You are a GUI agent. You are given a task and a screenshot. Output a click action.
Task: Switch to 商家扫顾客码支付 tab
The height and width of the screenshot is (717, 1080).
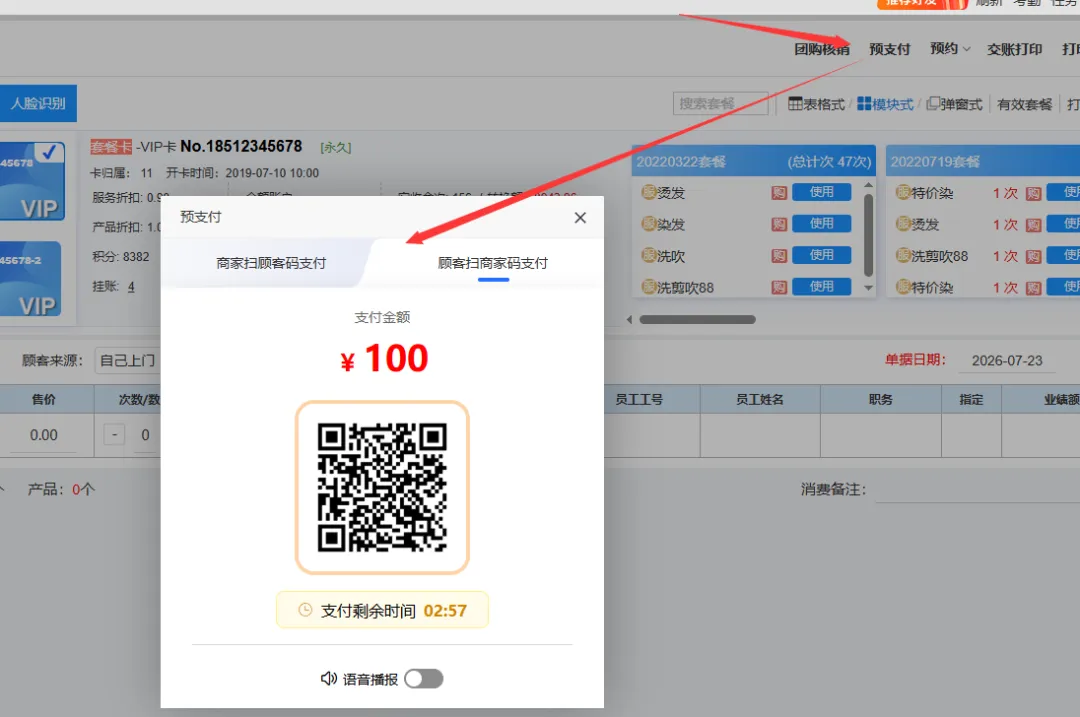click(x=271, y=263)
